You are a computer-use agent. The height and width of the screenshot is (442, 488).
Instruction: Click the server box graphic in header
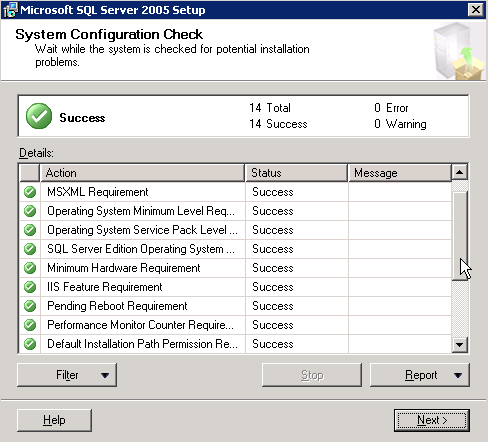click(459, 51)
